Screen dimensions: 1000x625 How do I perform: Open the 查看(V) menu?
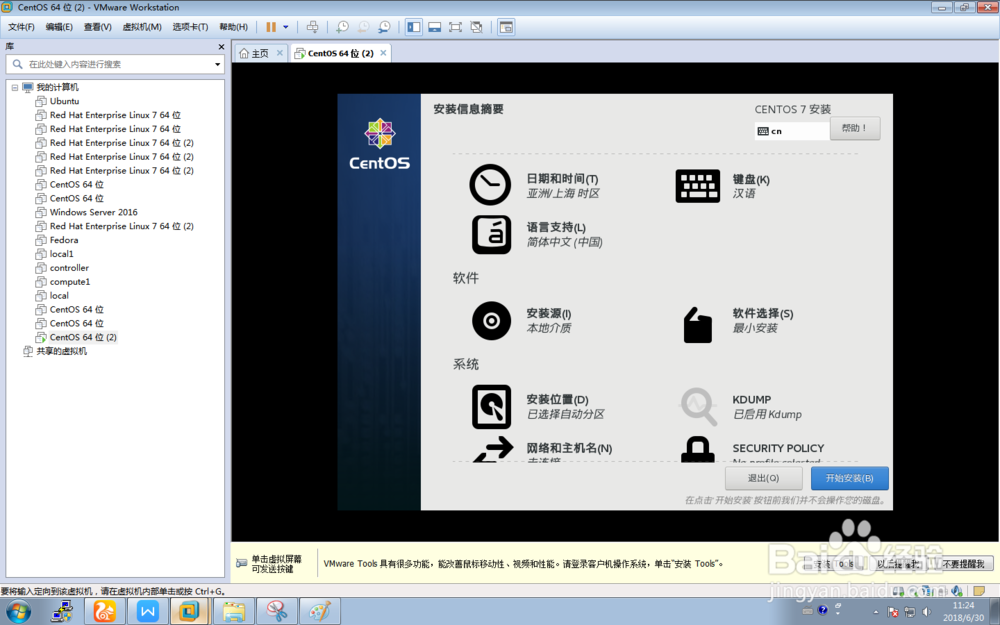pos(98,27)
